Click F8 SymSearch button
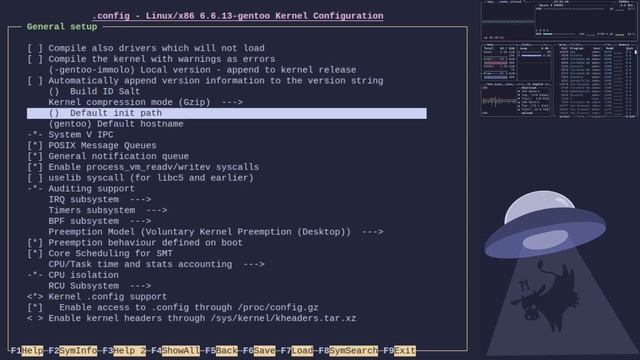 click(x=348, y=351)
